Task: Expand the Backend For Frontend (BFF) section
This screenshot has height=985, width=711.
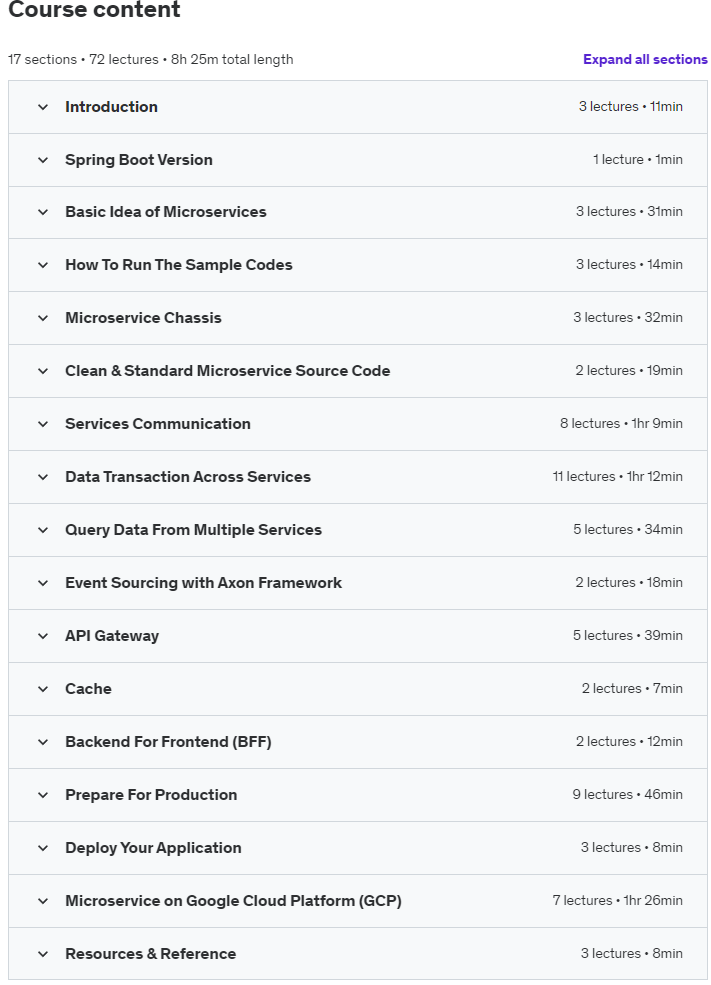Action: (x=357, y=742)
